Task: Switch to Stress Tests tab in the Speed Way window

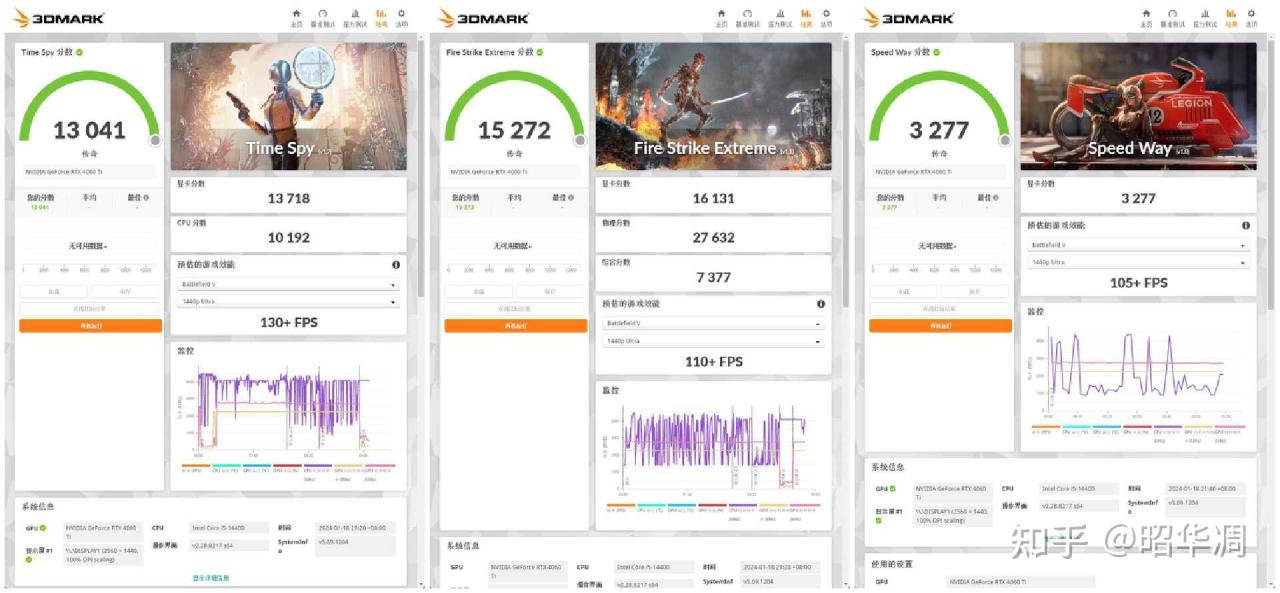Action: point(1205,17)
